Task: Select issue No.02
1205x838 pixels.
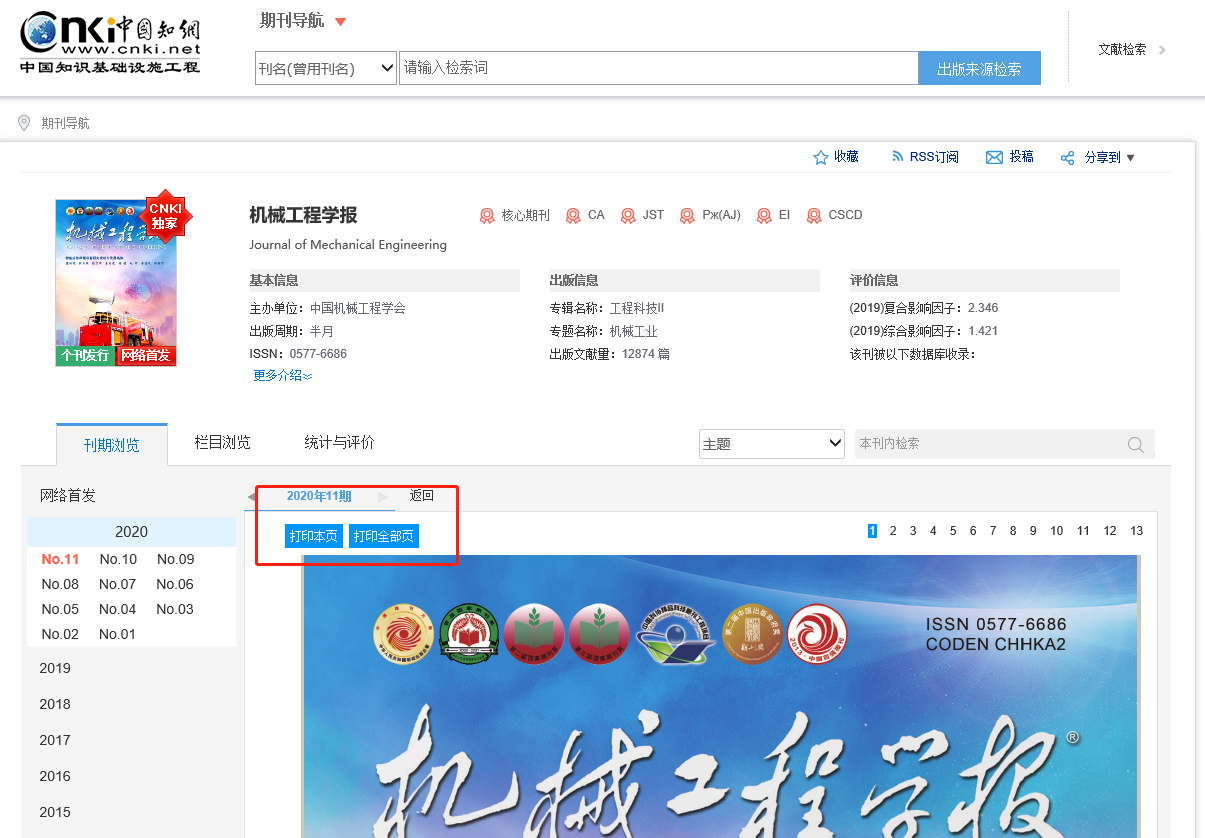Action: click(60, 634)
